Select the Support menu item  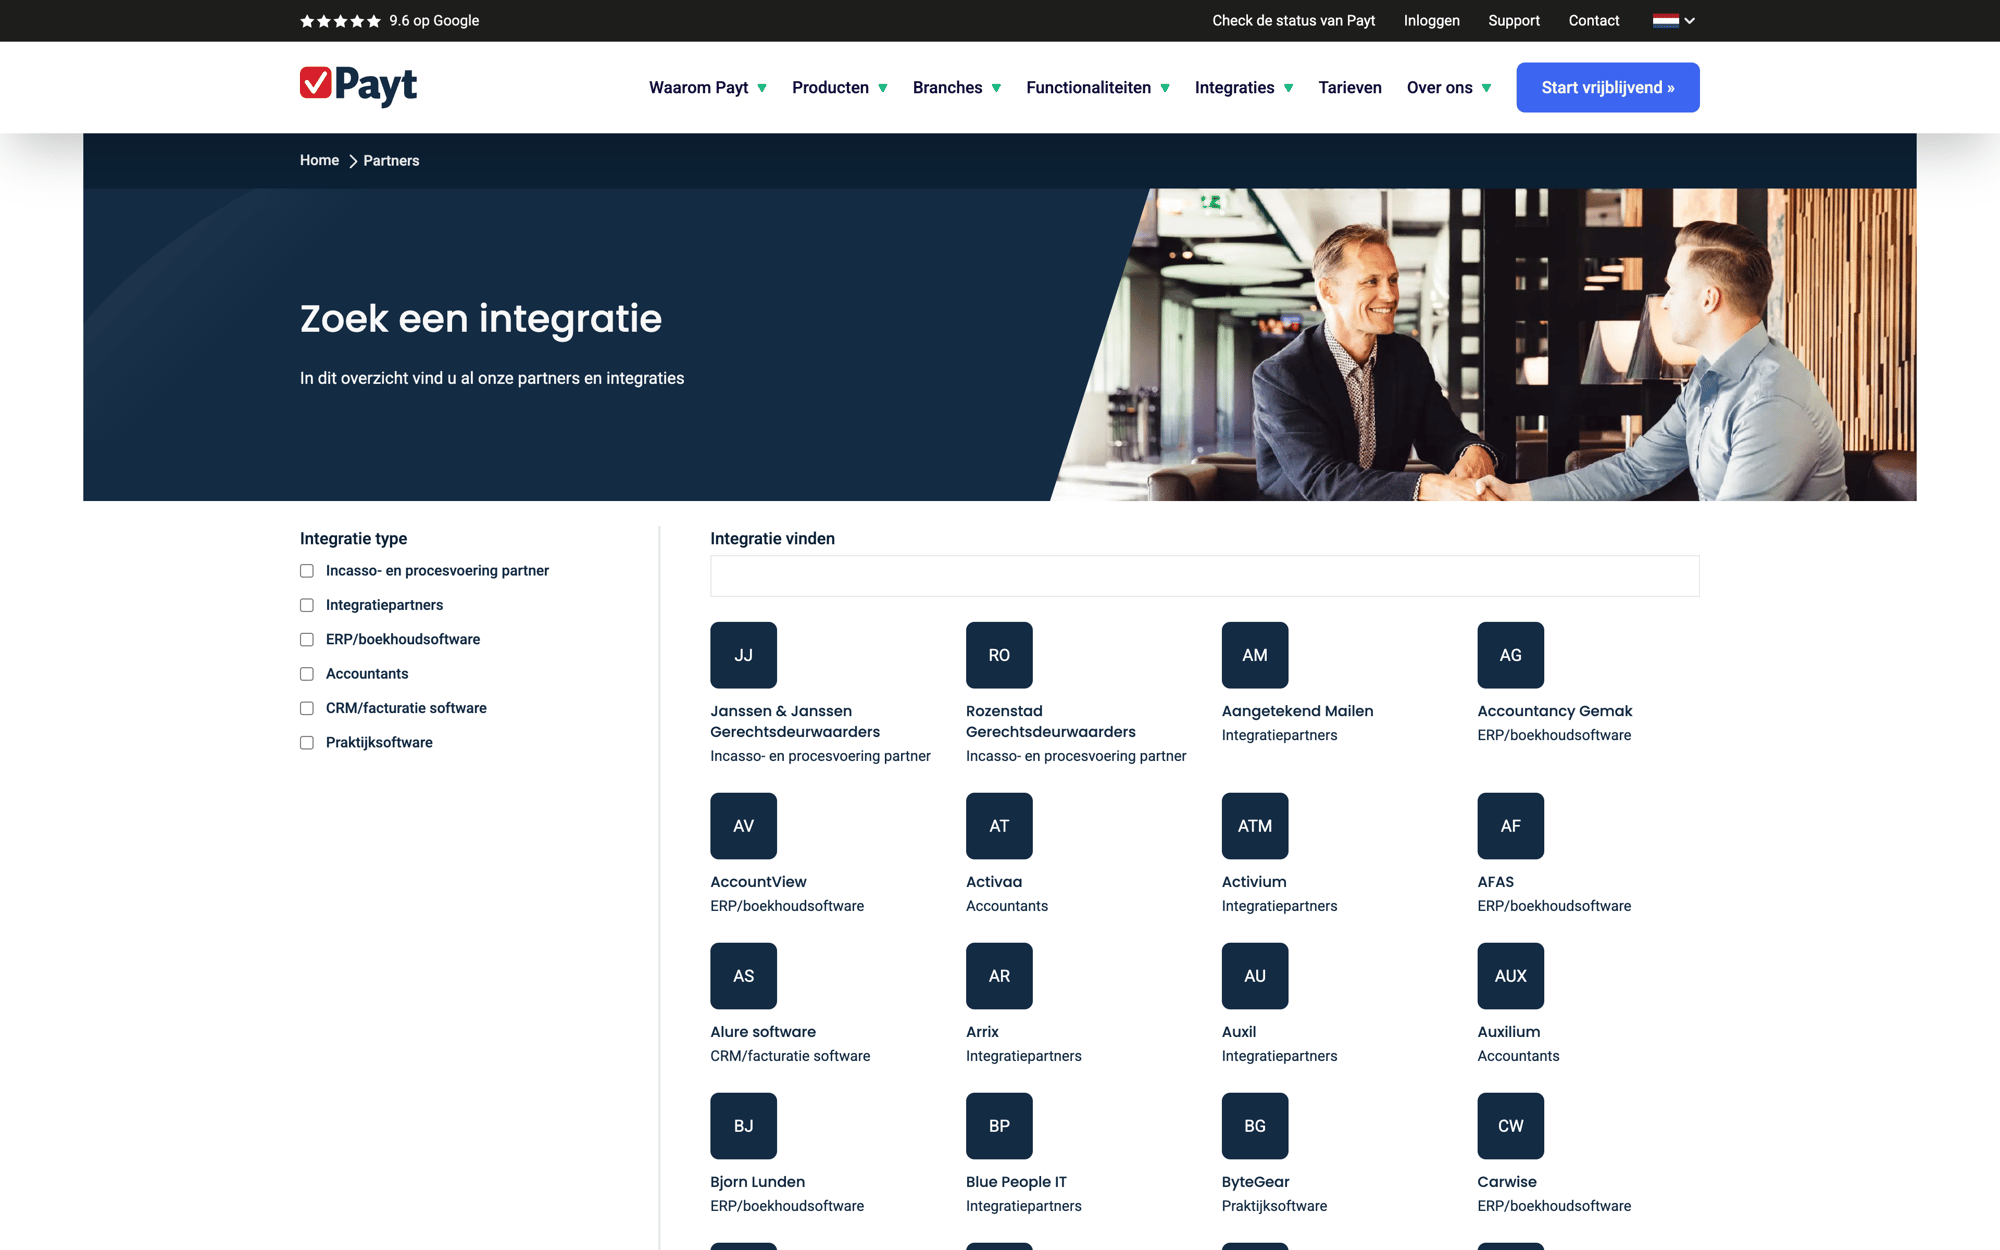[1513, 20]
